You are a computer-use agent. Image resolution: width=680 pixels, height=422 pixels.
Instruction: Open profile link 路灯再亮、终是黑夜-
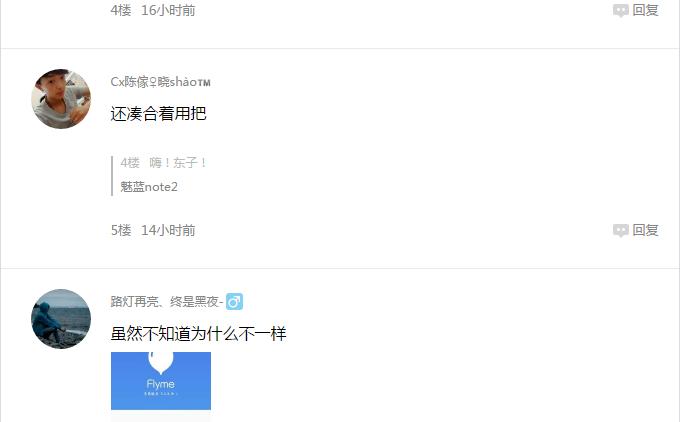coord(167,301)
